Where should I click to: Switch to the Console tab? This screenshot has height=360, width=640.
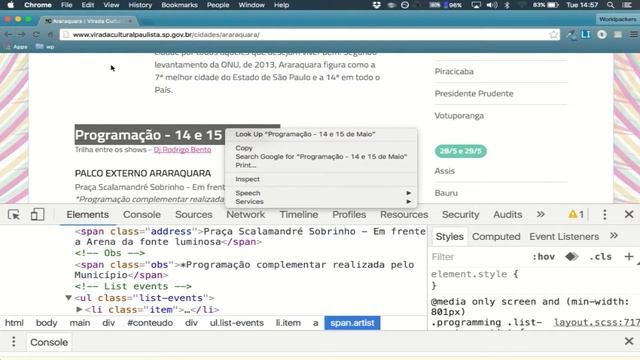(x=142, y=214)
